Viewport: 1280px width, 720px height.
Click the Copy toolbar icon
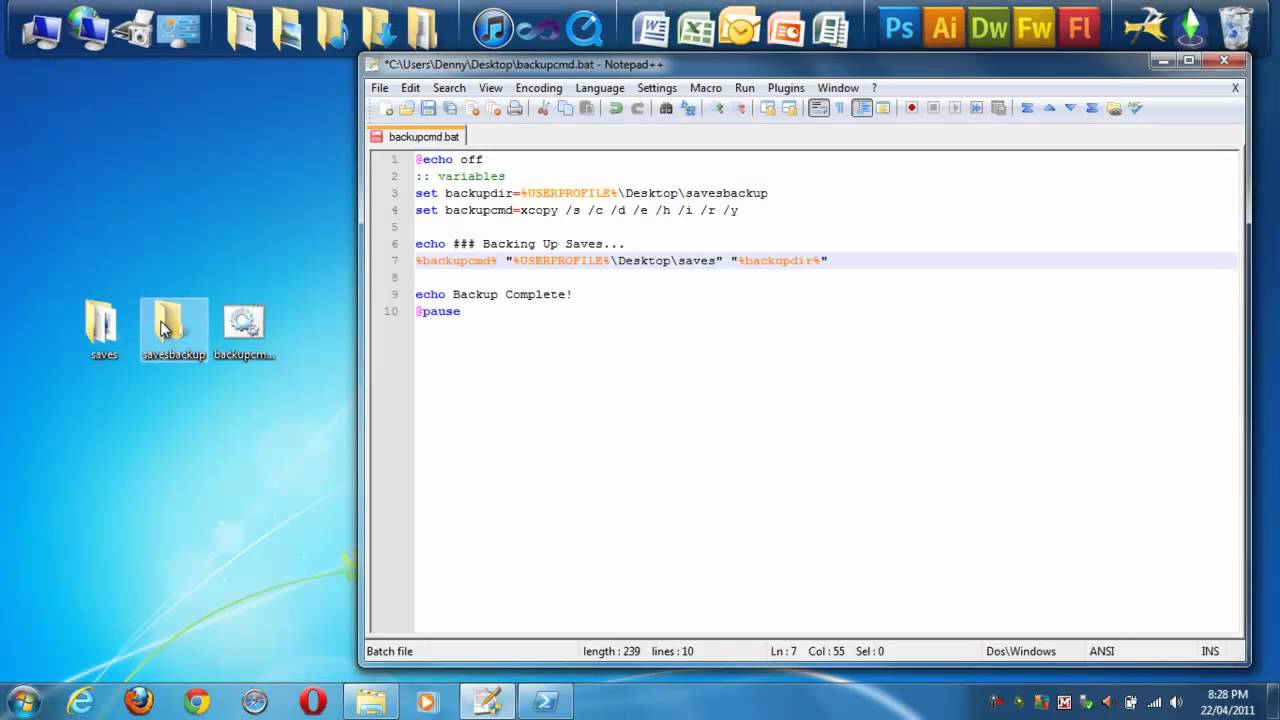(x=565, y=108)
